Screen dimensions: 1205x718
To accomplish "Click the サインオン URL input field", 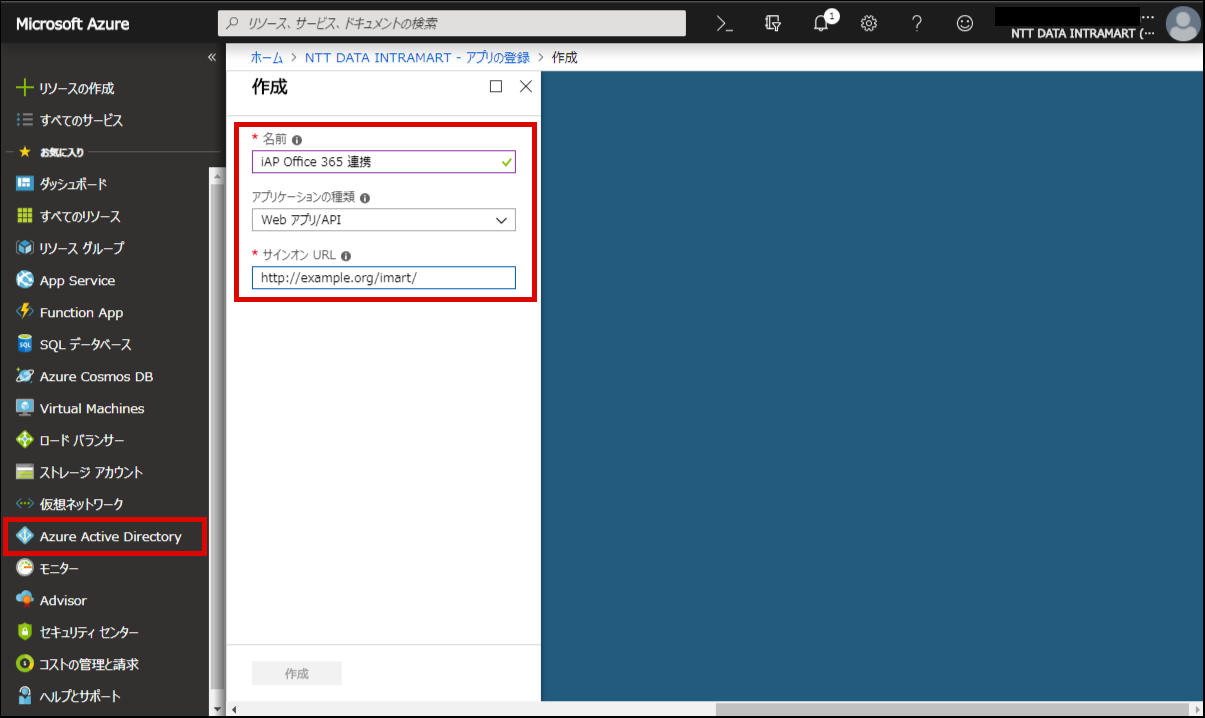I will [x=384, y=277].
